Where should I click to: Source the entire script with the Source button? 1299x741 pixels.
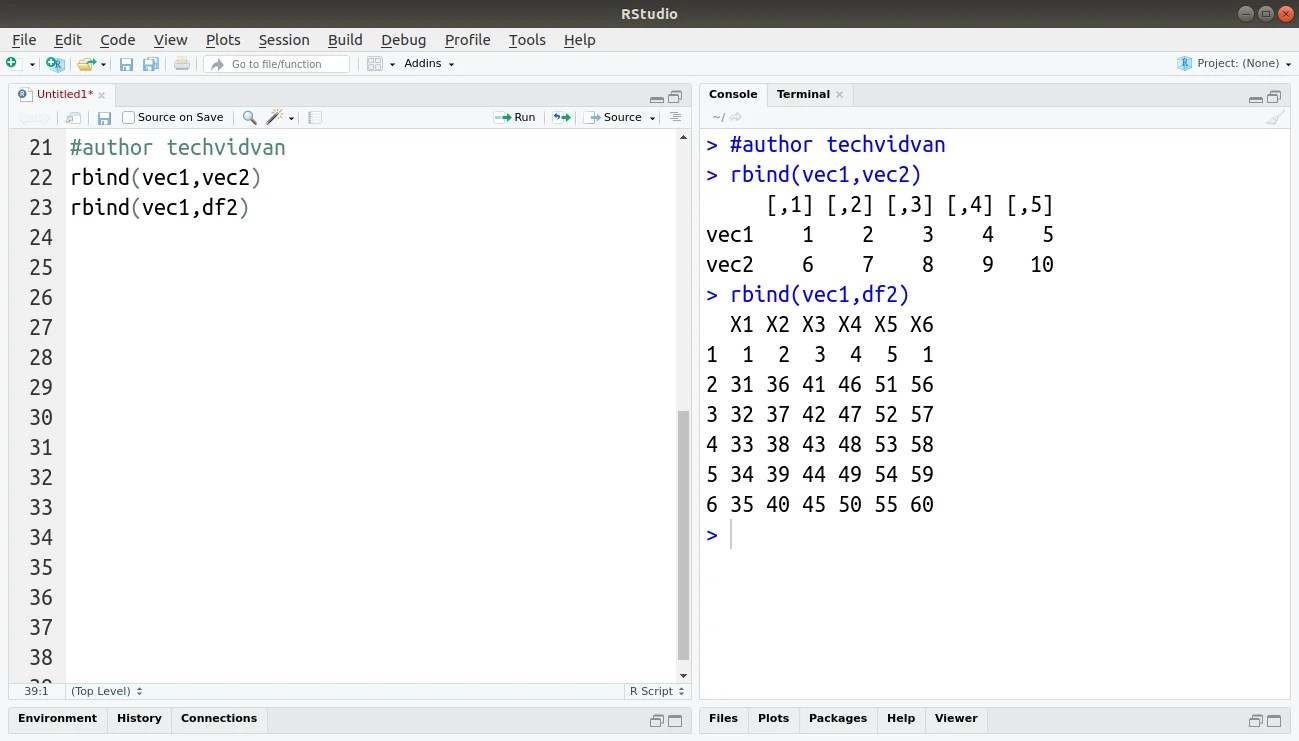(x=618, y=117)
